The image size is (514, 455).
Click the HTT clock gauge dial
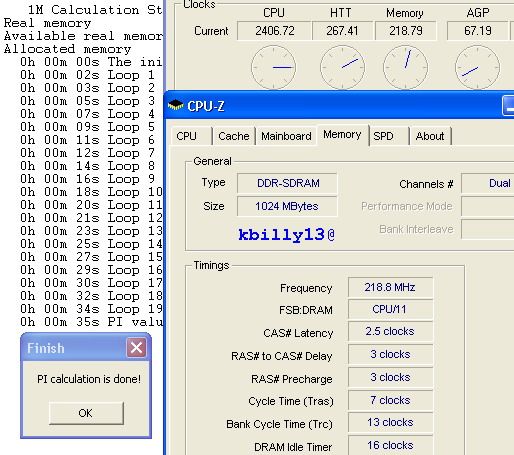[x=342, y=68]
